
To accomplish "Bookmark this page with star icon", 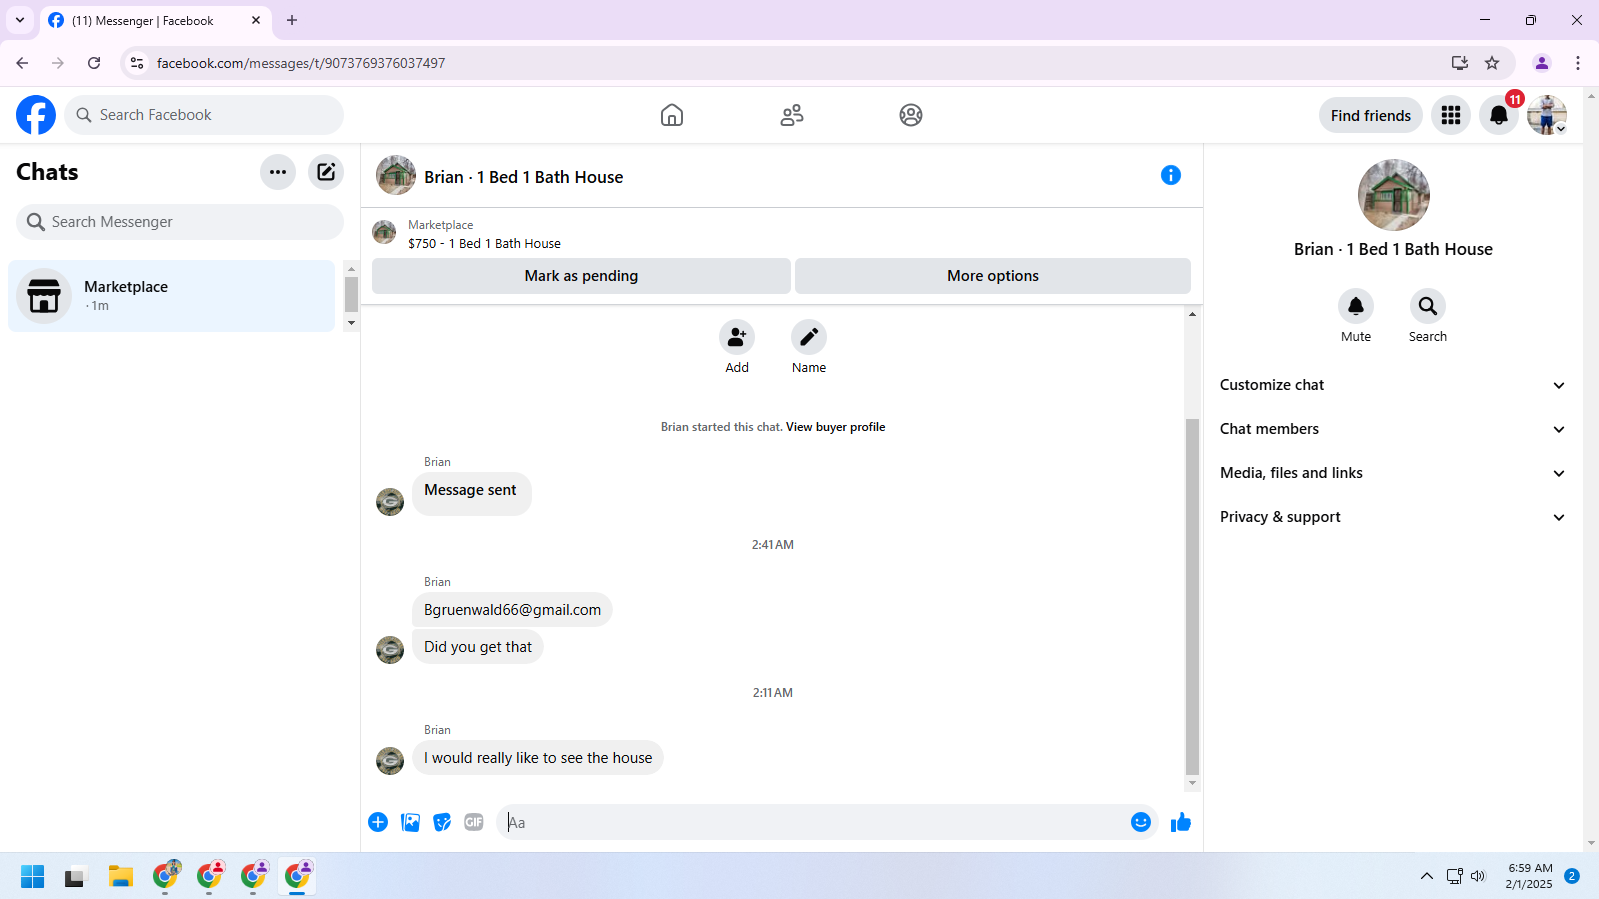I will tap(1492, 63).
